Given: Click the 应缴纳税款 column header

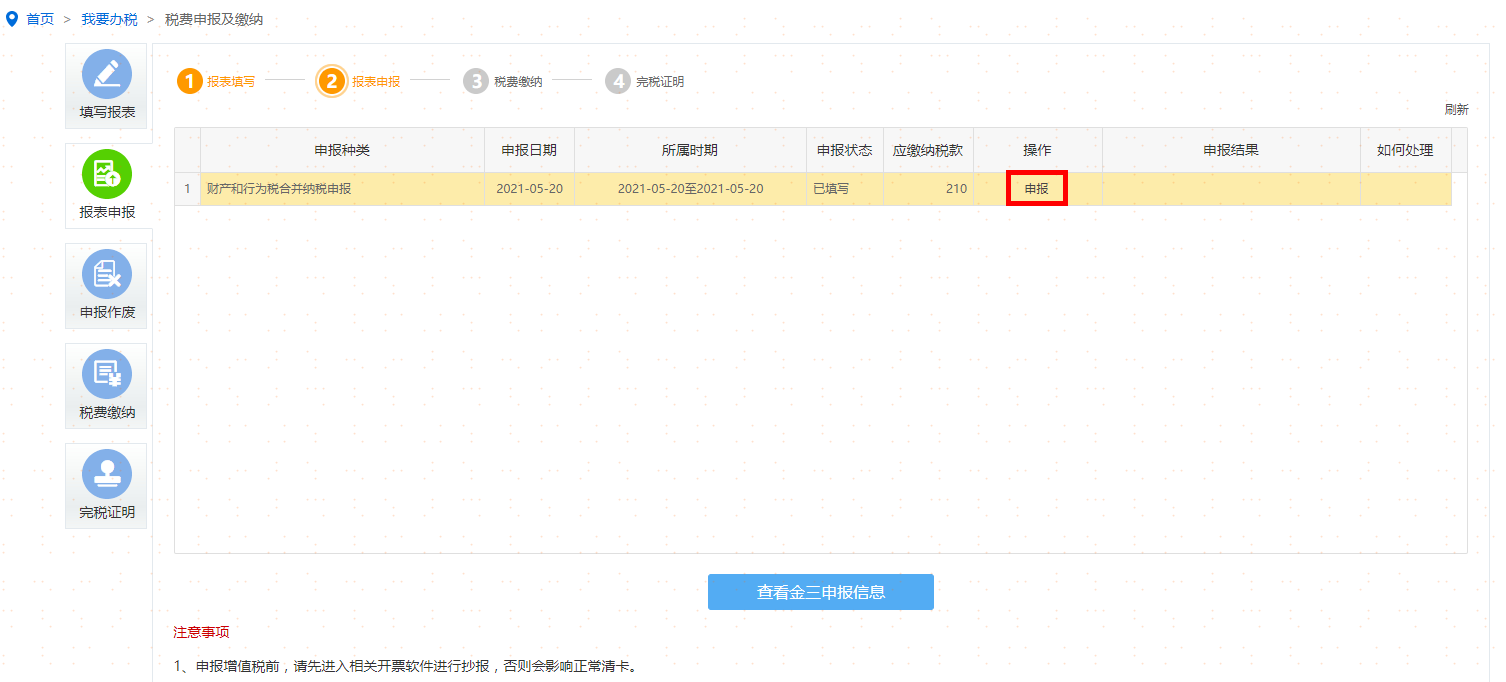Looking at the screenshot, I should click(x=928, y=150).
